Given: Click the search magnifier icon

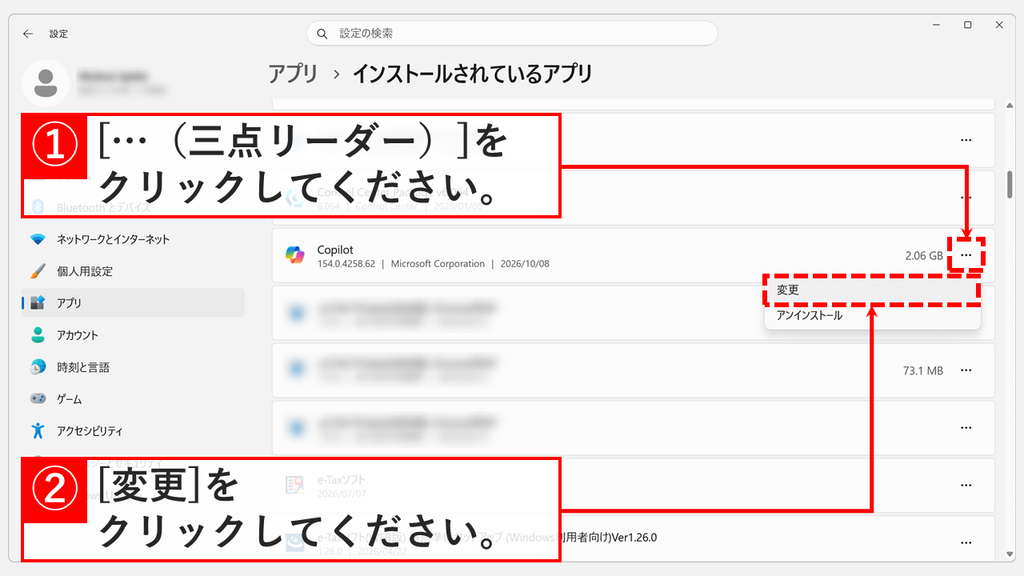Looking at the screenshot, I should pyautogui.click(x=322, y=33).
